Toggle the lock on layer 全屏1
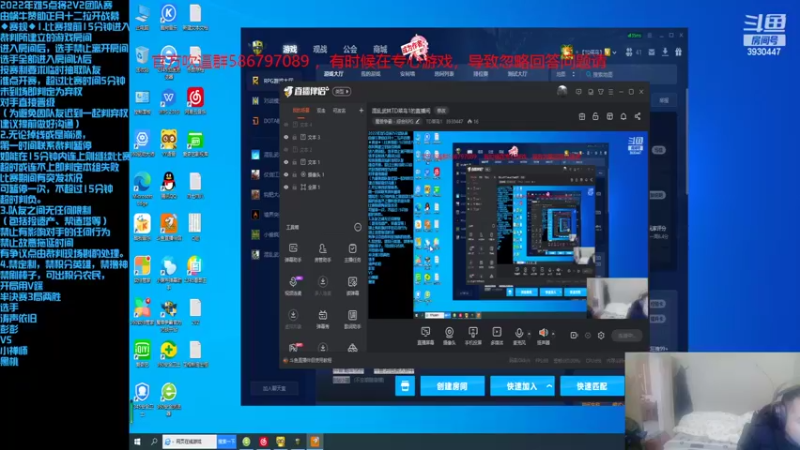800x450 pixels. pyautogui.click(x=294, y=187)
